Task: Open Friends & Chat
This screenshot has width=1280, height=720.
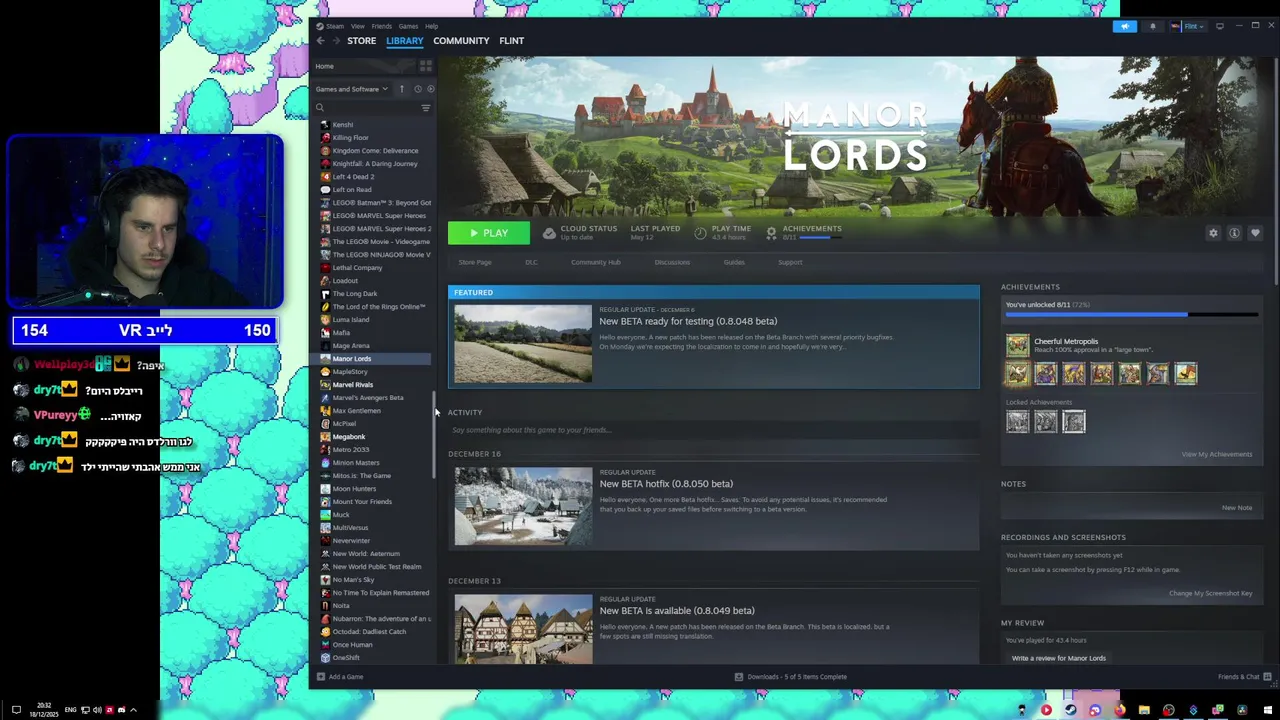Action: click(1244, 677)
